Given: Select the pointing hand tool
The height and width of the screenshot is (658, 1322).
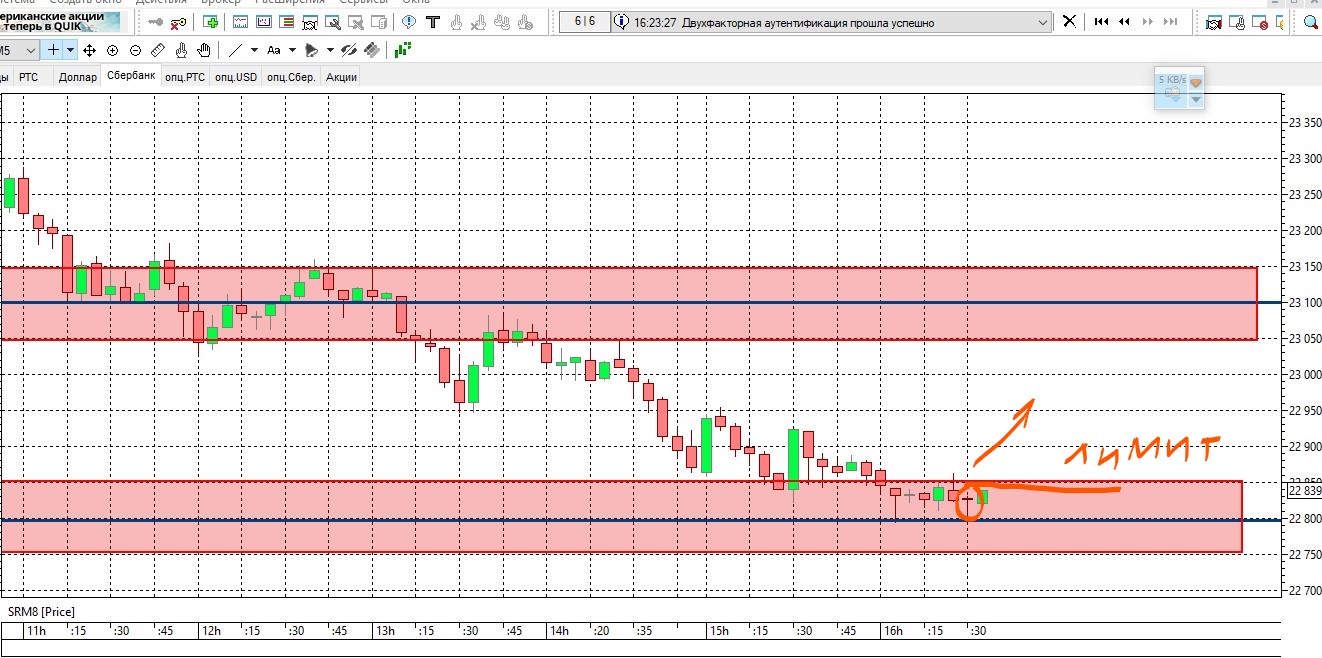Looking at the screenshot, I should [x=181, y=50].
